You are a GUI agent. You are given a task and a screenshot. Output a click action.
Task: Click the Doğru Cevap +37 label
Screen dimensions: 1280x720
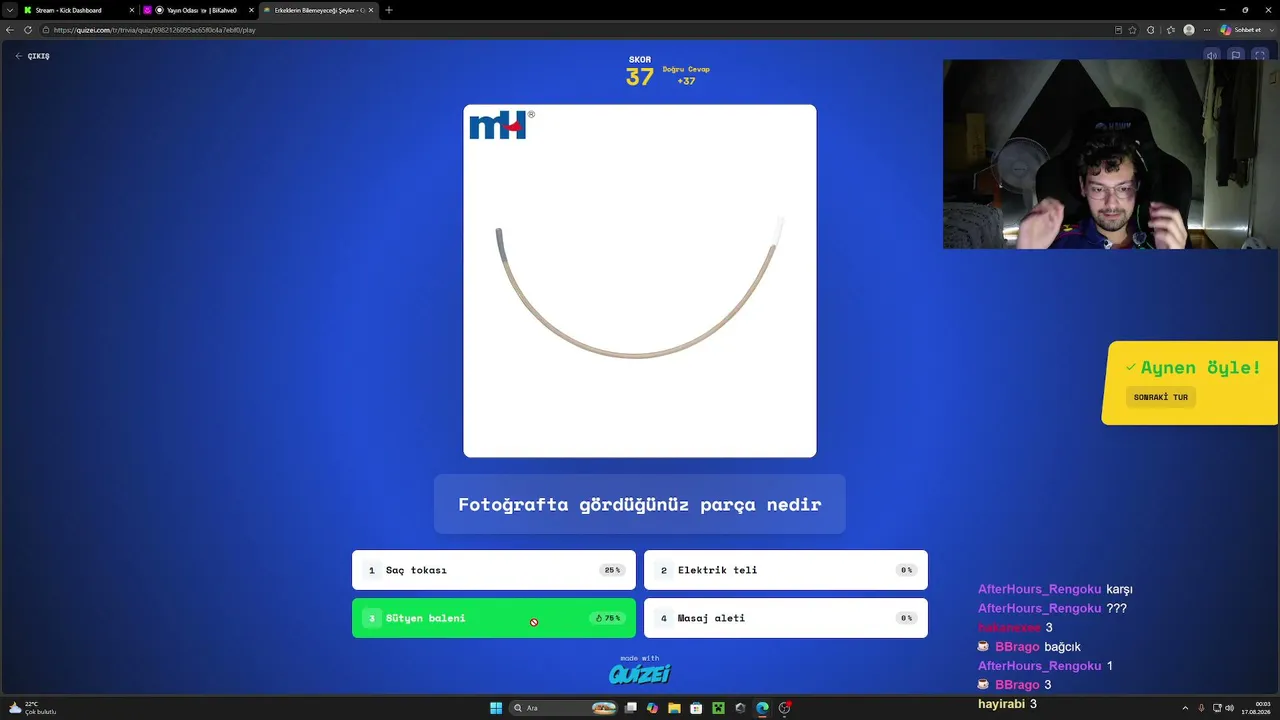(686, 75)
